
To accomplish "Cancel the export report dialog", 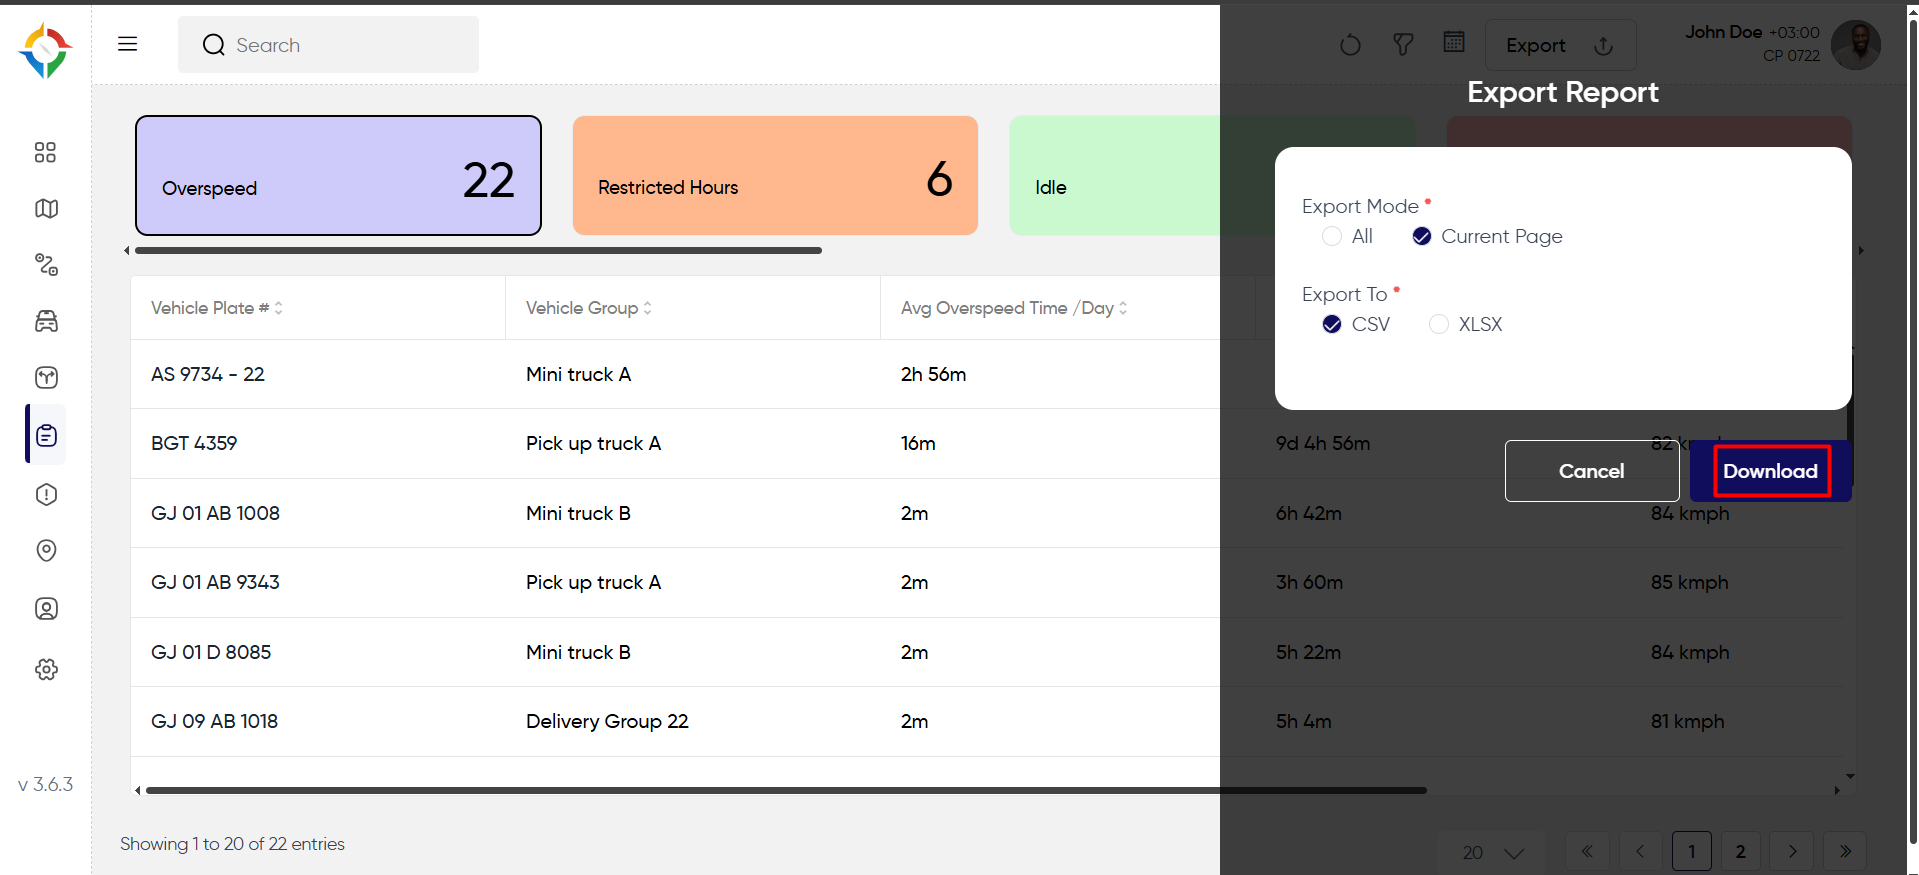I will point(1592,471).
